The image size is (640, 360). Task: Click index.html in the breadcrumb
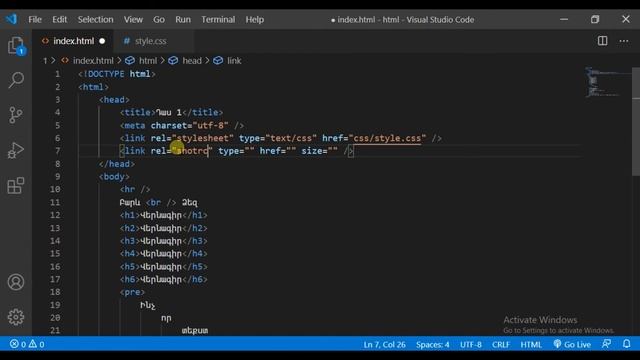click(x=93, y=60)
